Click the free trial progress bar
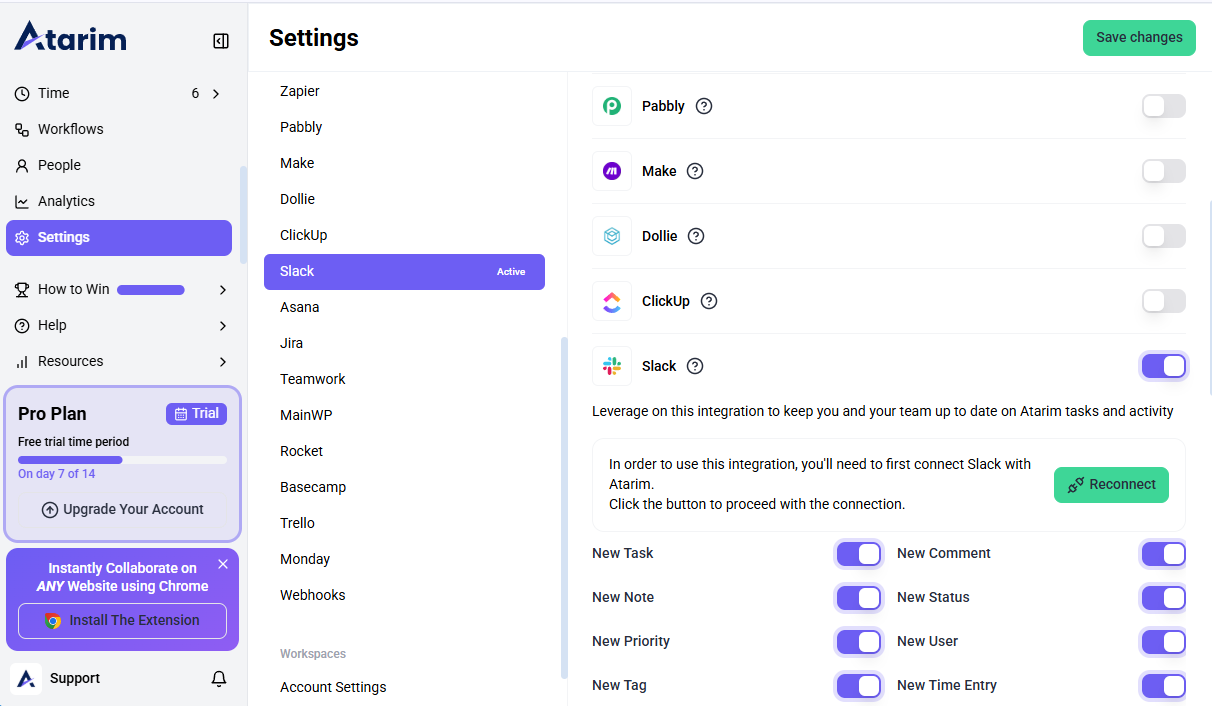The image size is (1212, 706). (122, 460)
